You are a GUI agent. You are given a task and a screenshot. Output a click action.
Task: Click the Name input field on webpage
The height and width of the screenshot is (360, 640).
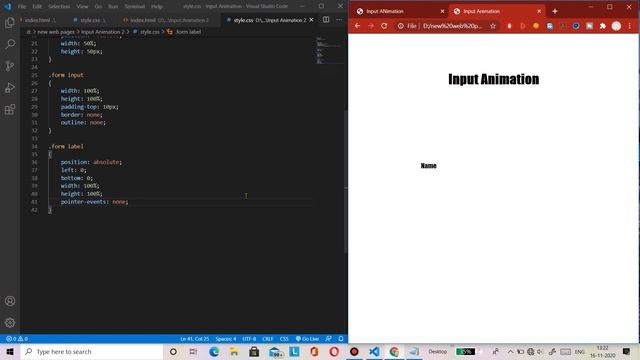click(494, 165)
